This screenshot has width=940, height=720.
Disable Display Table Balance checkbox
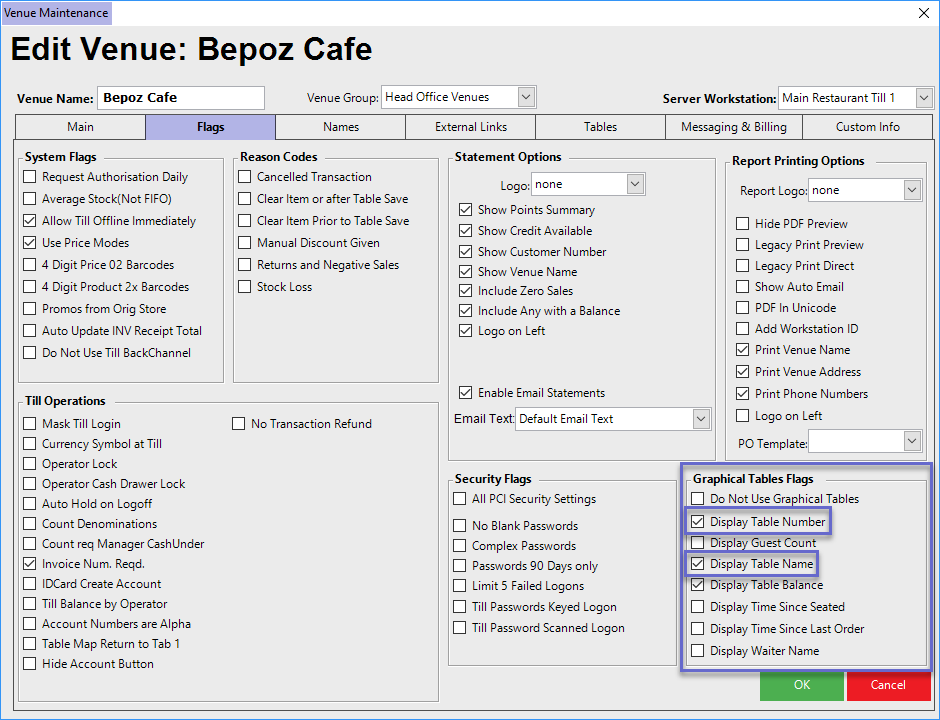coord(697,585)
